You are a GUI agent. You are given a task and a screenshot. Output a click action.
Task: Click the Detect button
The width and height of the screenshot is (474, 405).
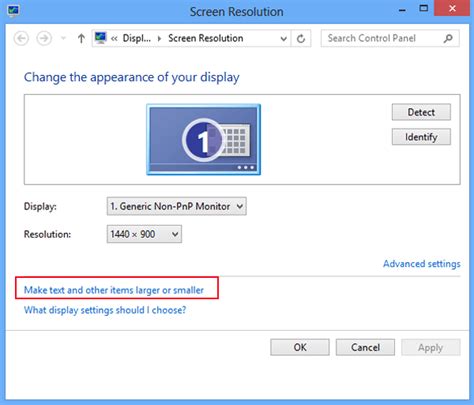421,112
